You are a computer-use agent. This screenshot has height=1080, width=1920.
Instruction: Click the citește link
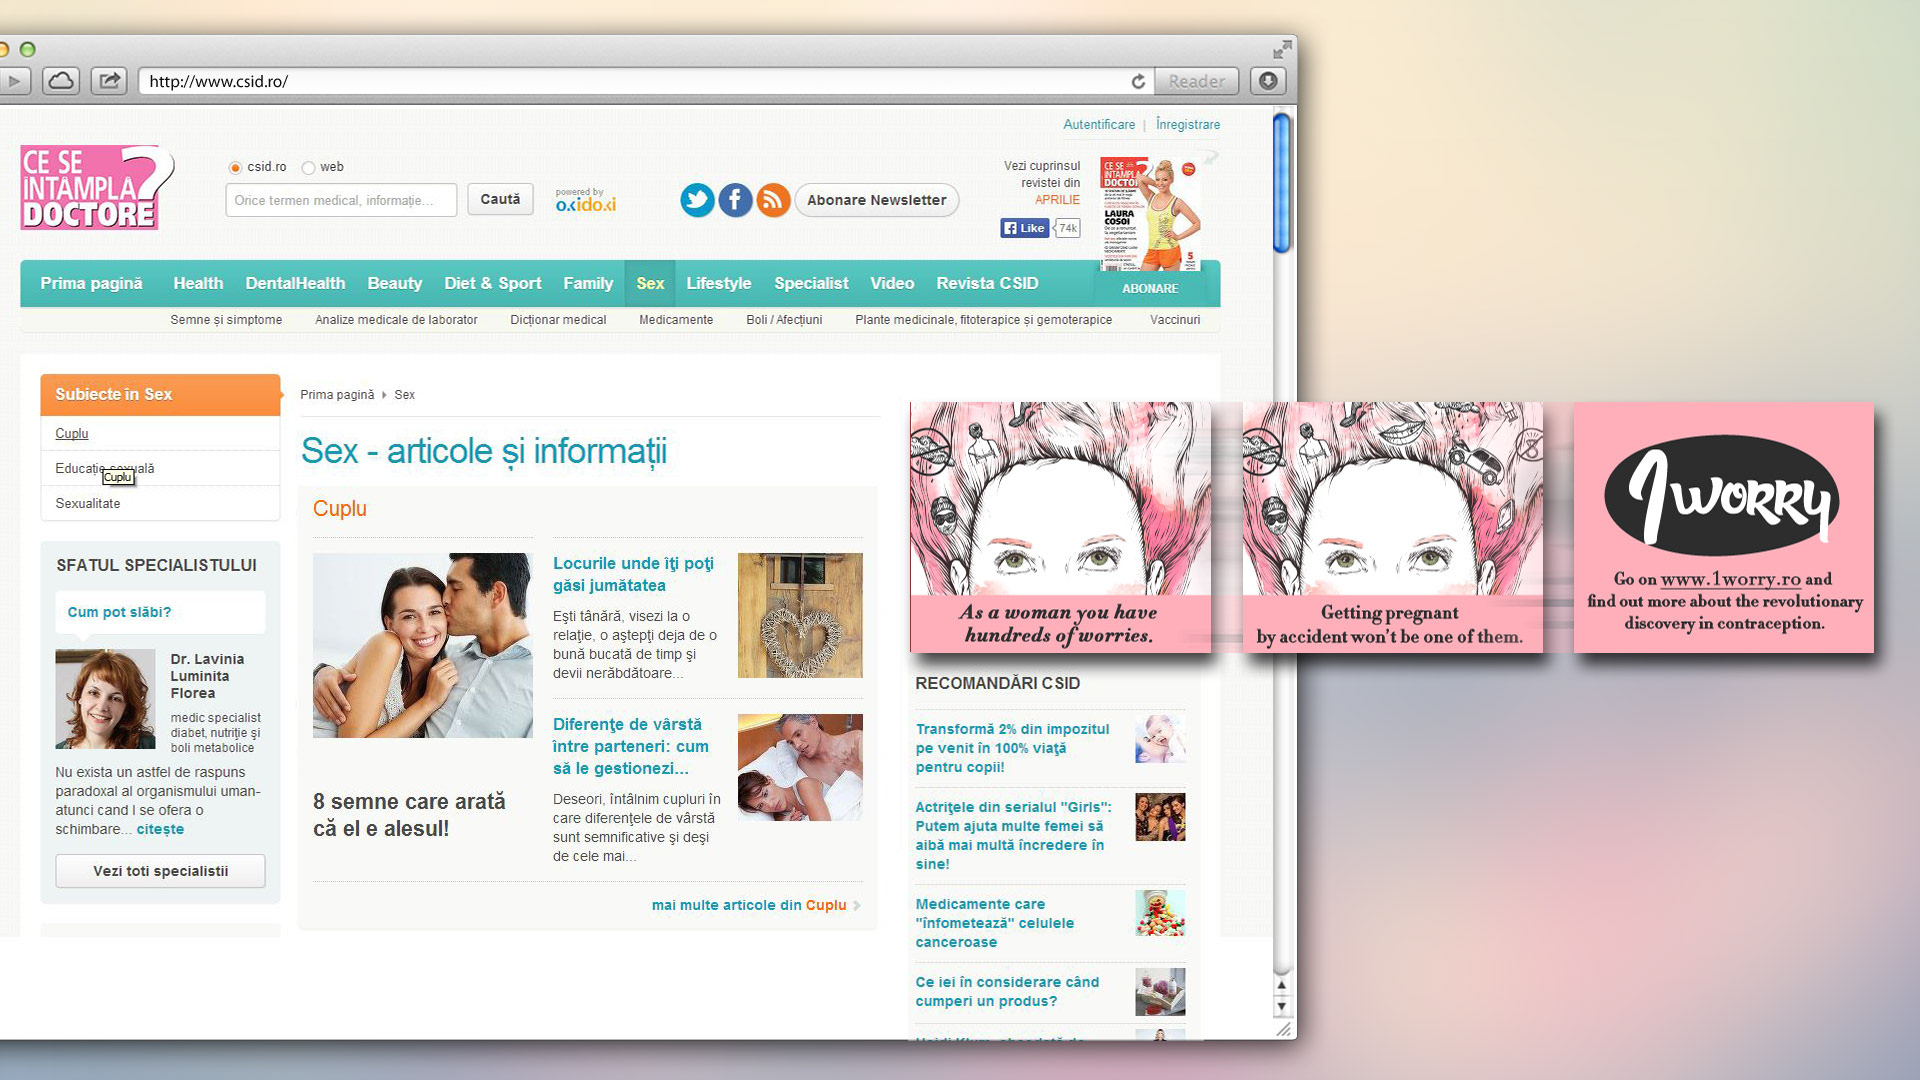coord(160,829)
